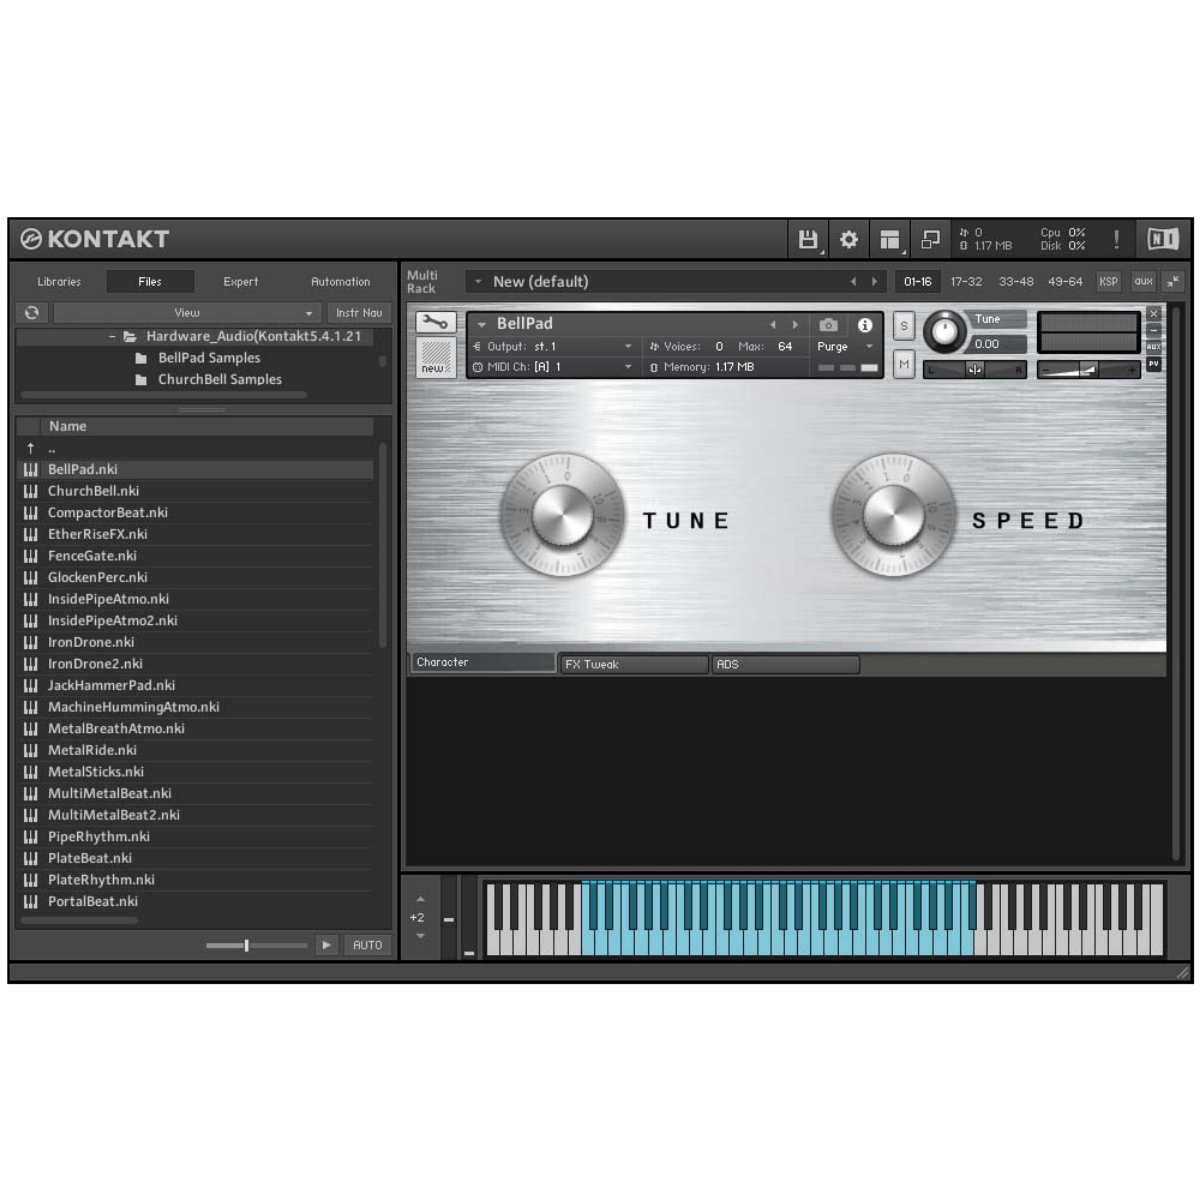This screenshot has width=1200, height=1200.
Task: Select rack page 33-48
Action: click(x=1016, y=282)
